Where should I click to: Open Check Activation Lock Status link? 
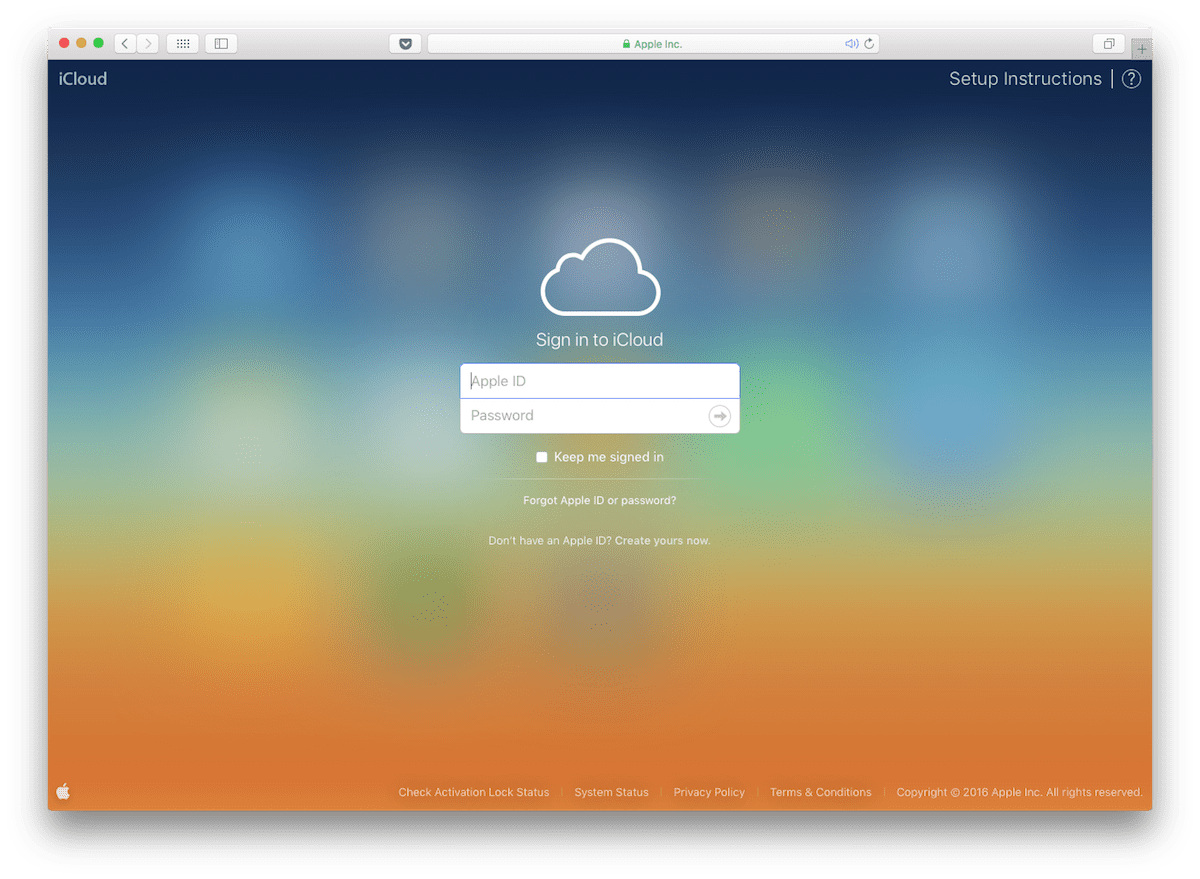click(x=473, y=792)
